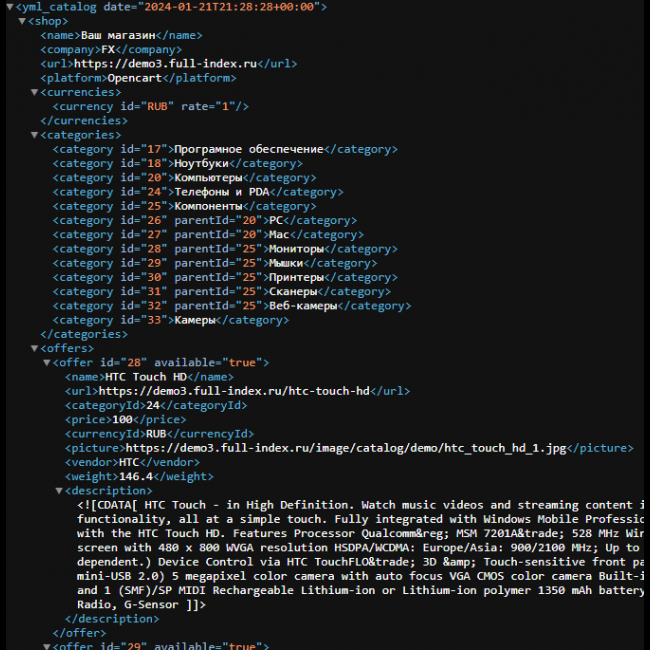
Task: Click the company FX line
Action: click(x=110, y=50)
